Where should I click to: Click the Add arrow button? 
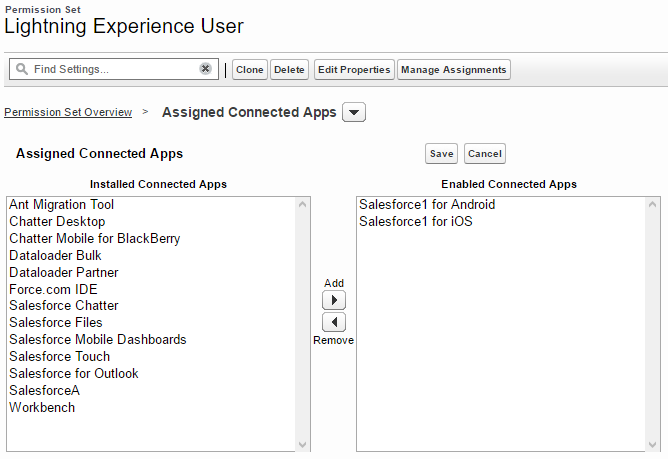click(x=334, y=300)
